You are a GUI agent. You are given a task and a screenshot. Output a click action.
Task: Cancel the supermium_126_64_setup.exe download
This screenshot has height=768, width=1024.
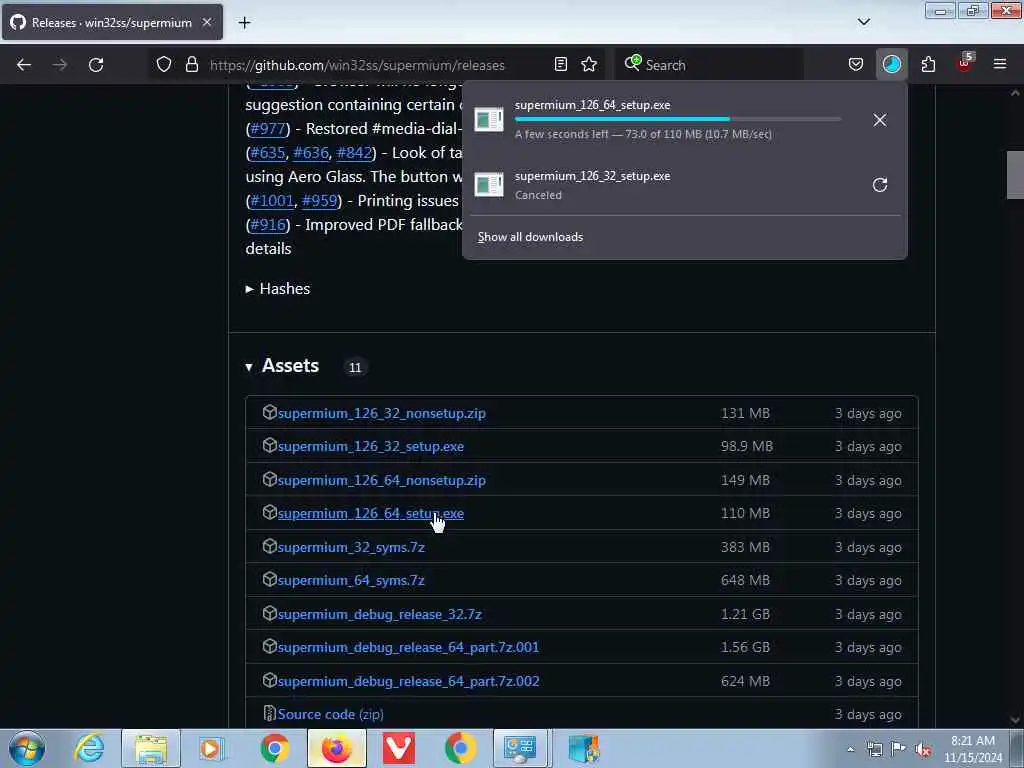880,120
